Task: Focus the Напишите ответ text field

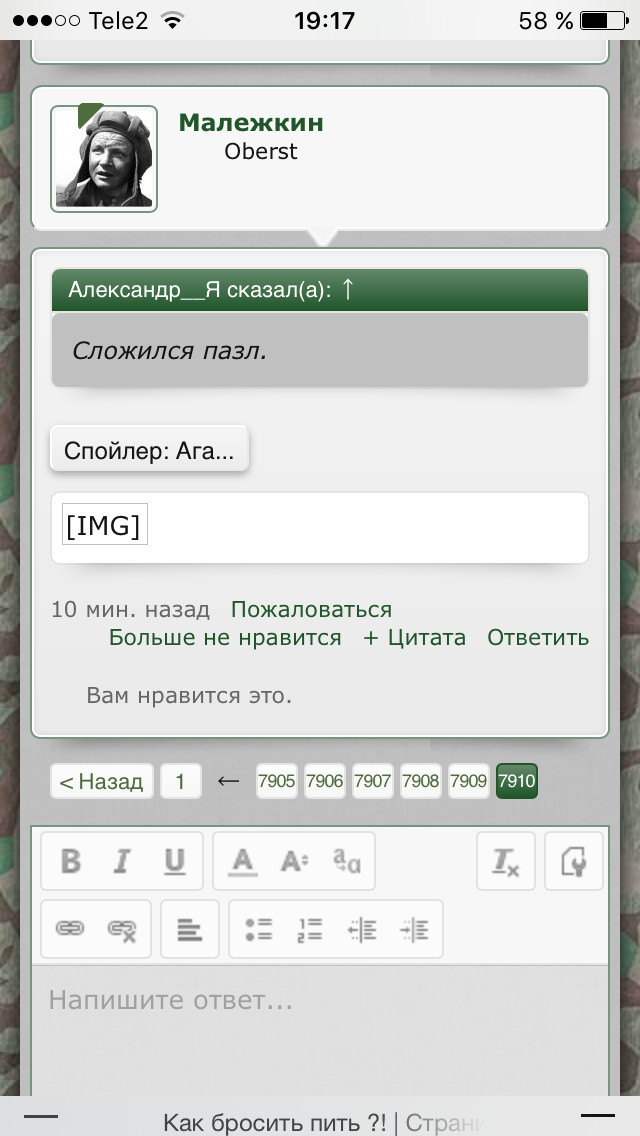Action: coord(320,1030)
